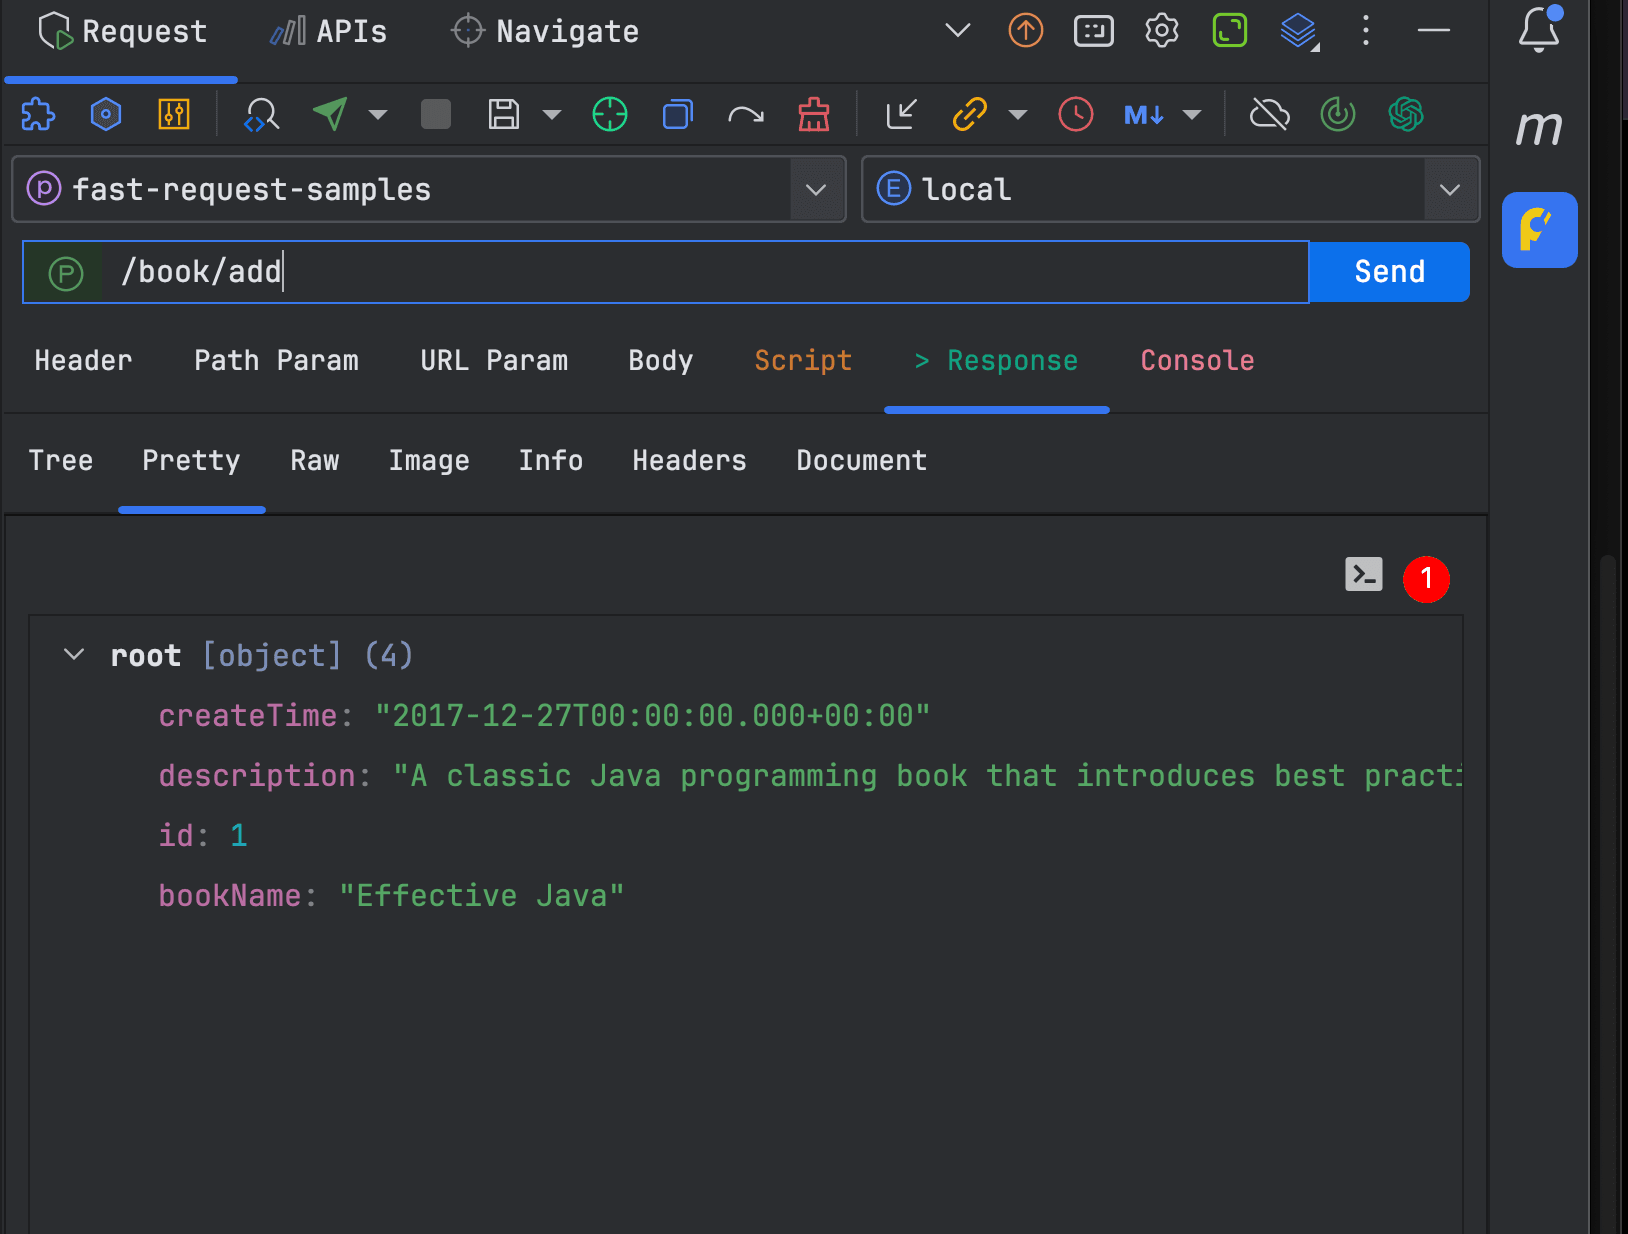
Task: Click the puzzle-piece plugin icon
Action: point(38,114)
